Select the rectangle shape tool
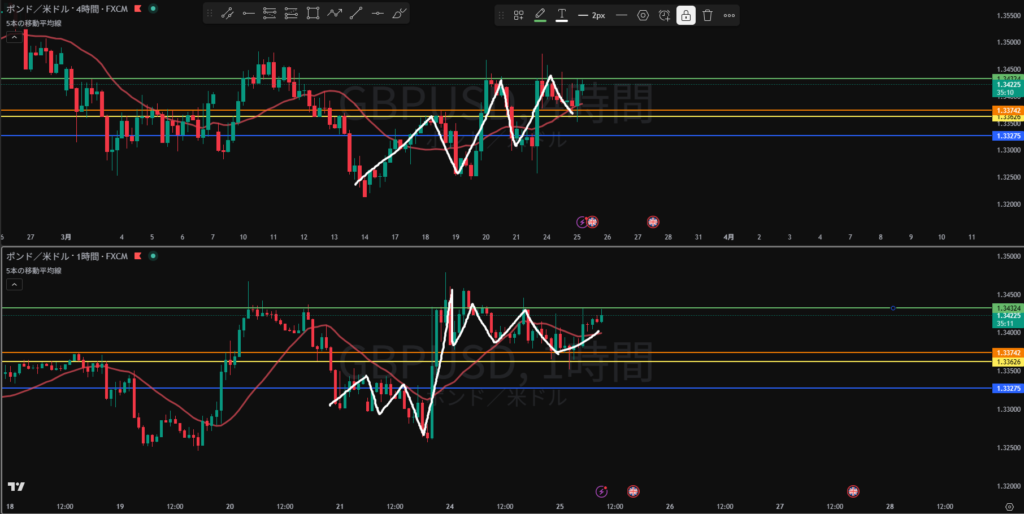 (313, 14)
